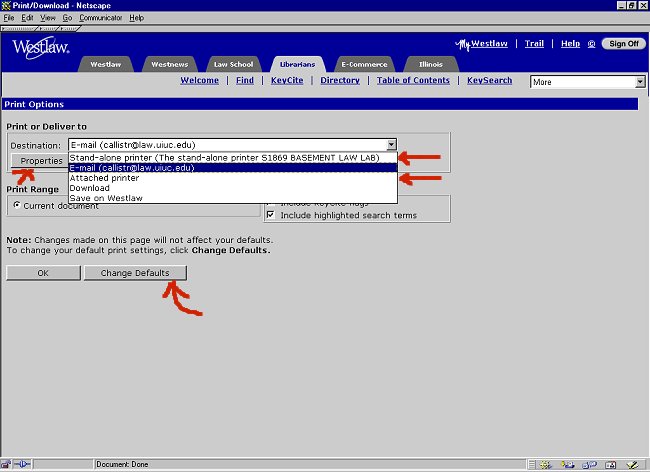The image size is (650, 472).
Task: Open the Edit menu
Action: point(27,18)
